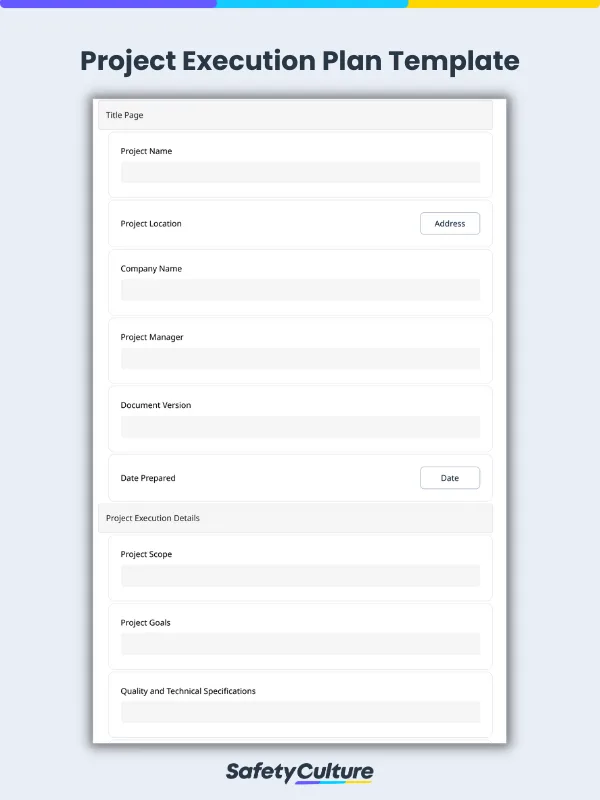Click the Project Manager label
Image resolution: width=600 pixels, height=800 pixels.
pyautogui.click(x=152, y=337)
